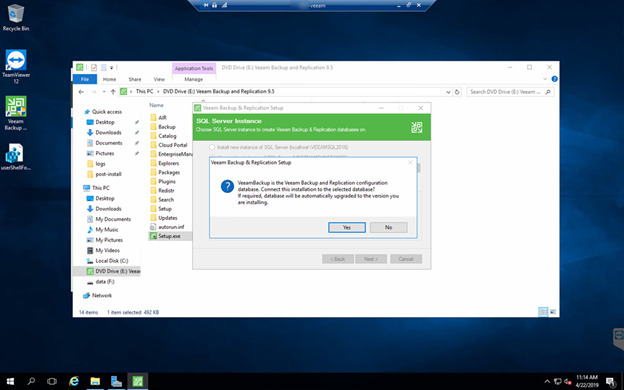Switch to View ribbon tab

pos(159,79)
